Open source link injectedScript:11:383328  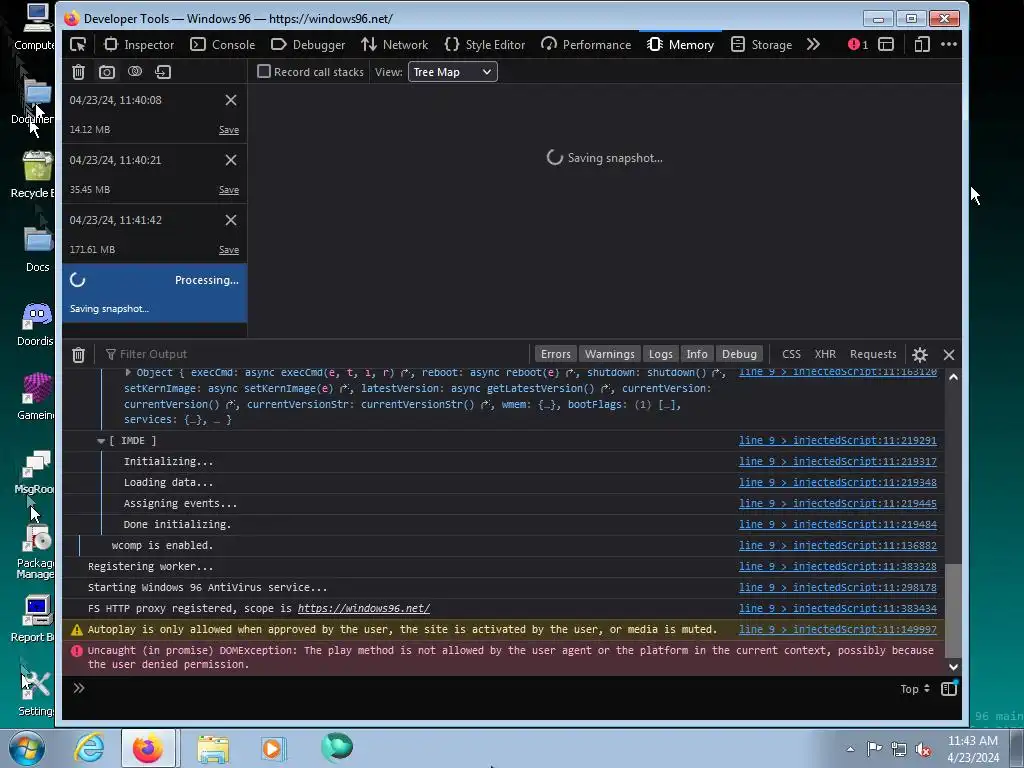click(838, 567)
